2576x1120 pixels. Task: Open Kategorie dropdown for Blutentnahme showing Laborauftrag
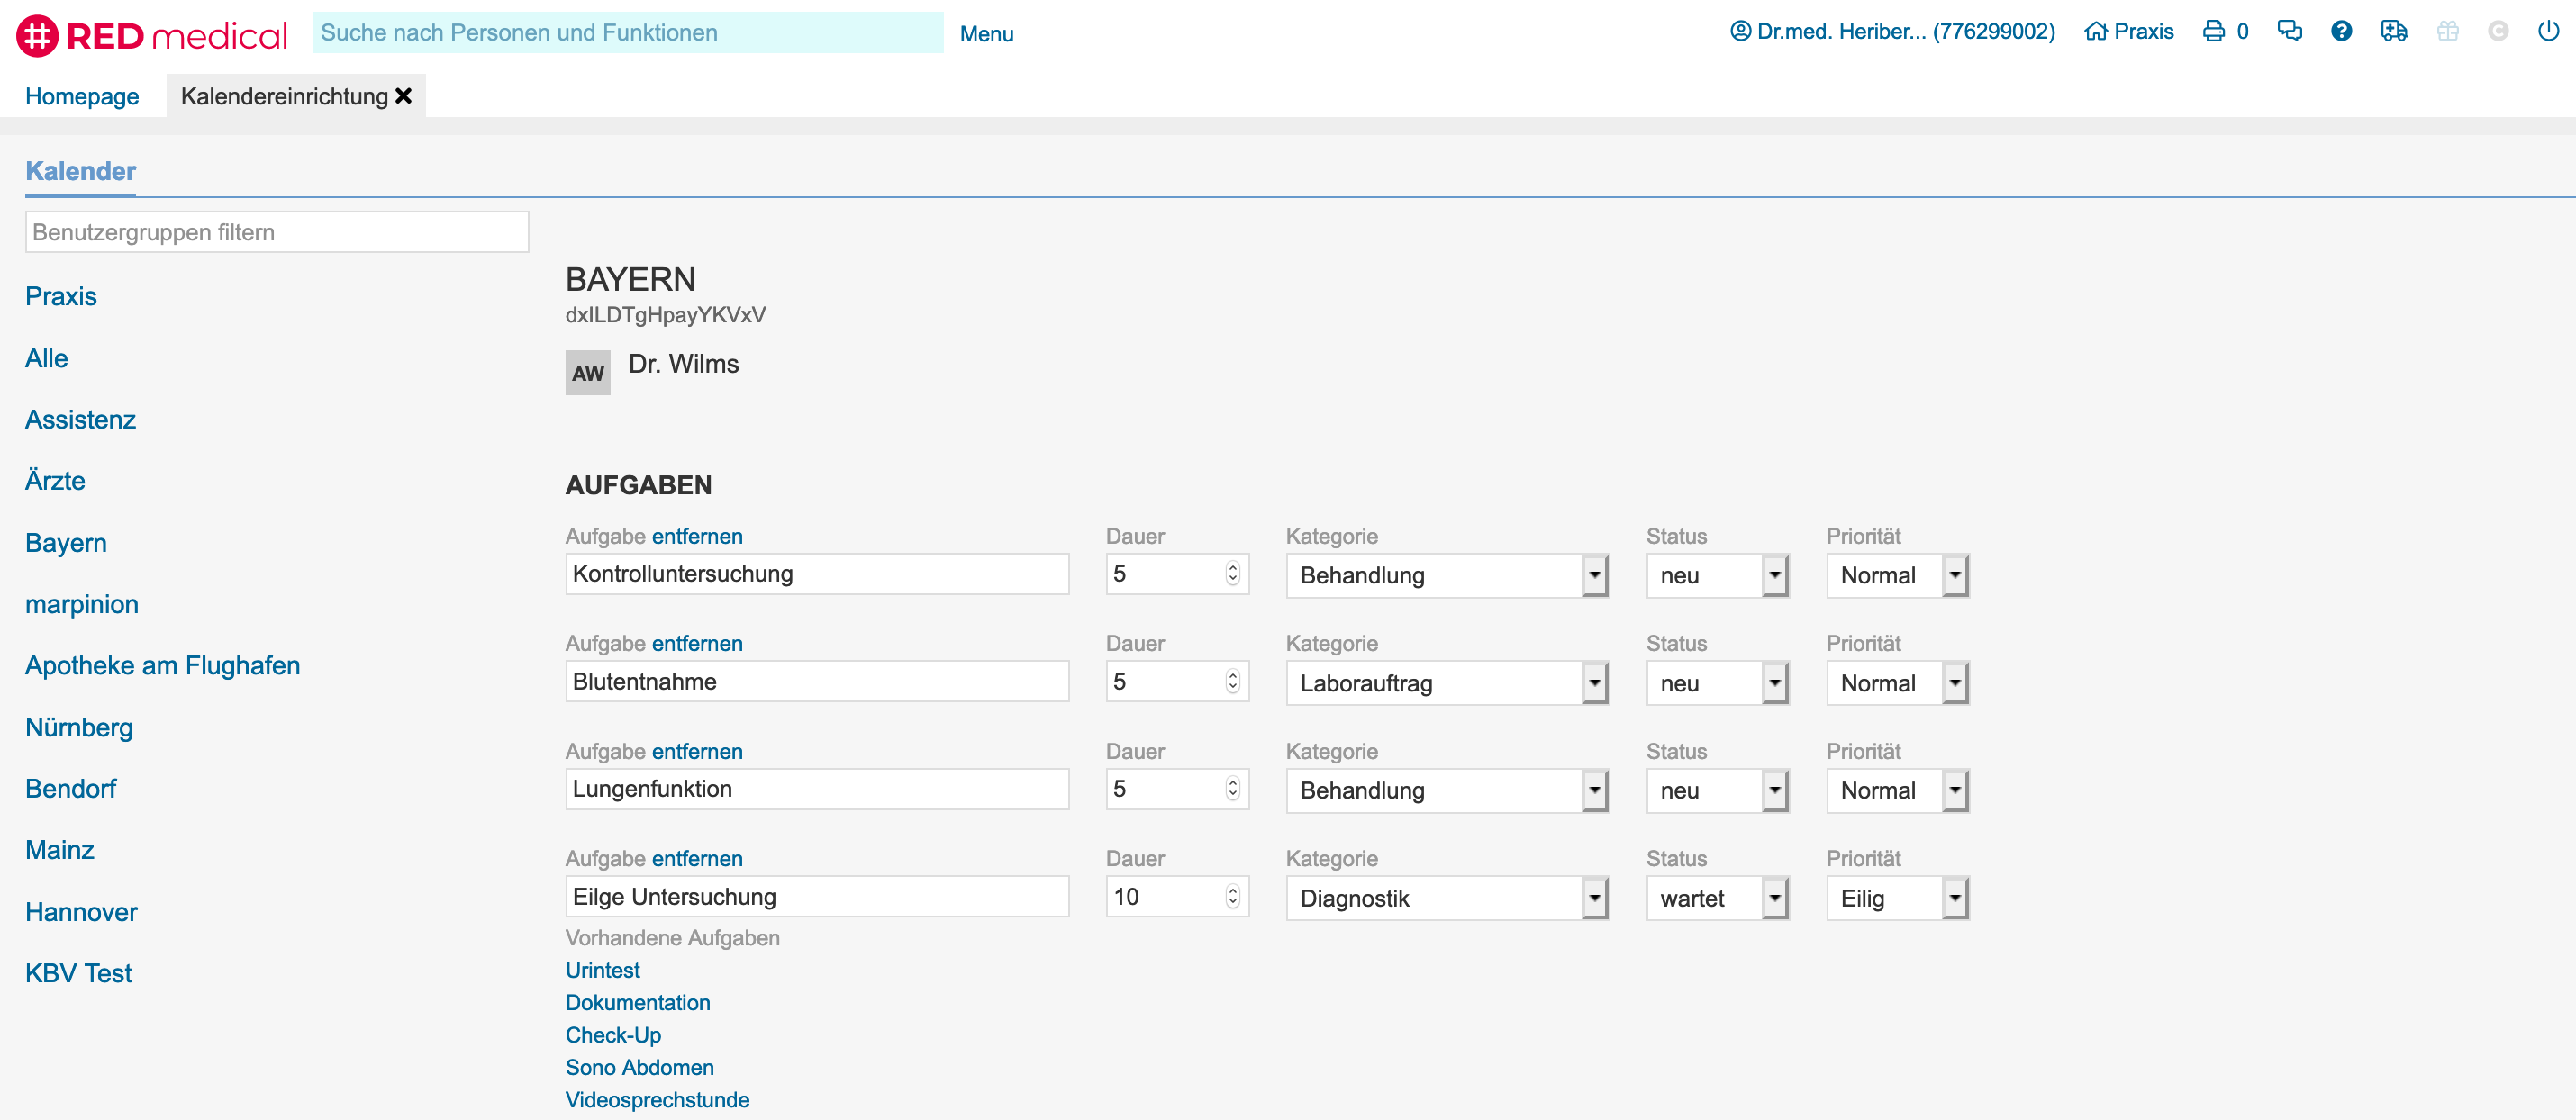(x=1594, y=683)
